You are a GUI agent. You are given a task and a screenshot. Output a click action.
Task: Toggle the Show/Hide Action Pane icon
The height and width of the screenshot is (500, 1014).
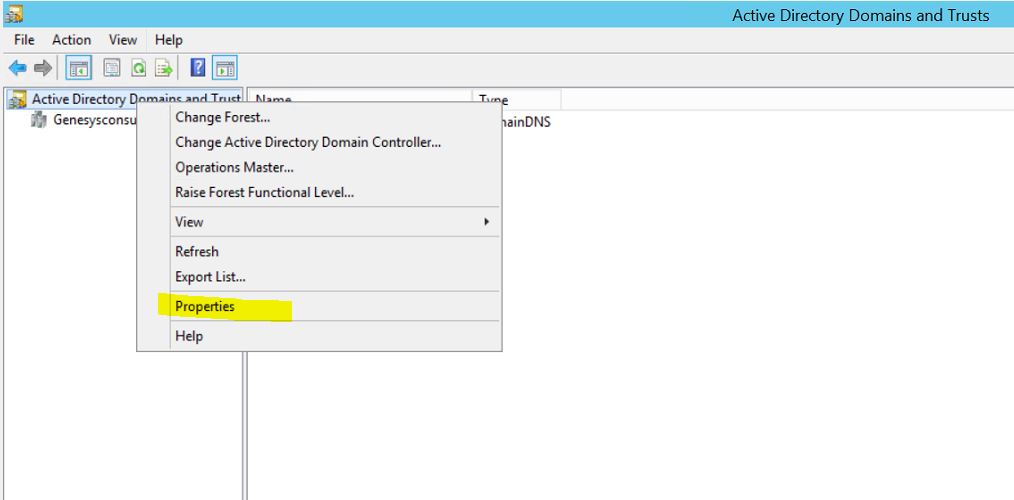point(225,68)
